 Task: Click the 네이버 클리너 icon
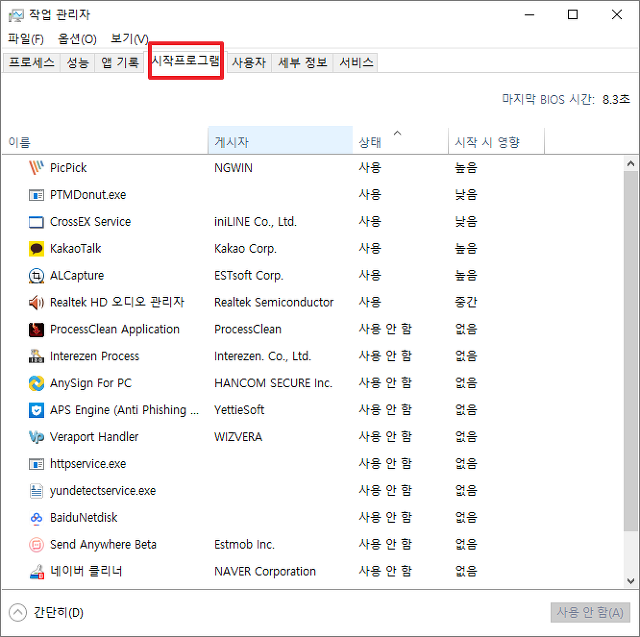36,572
